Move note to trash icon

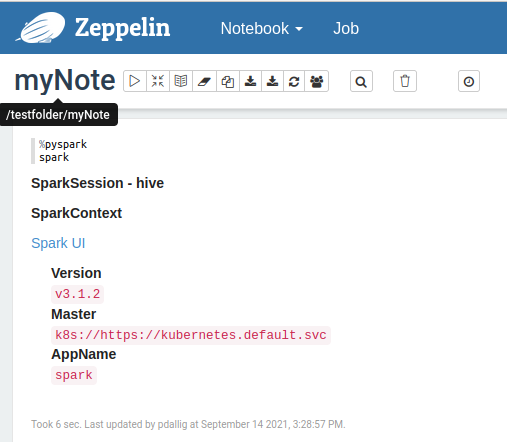(405, 81)
